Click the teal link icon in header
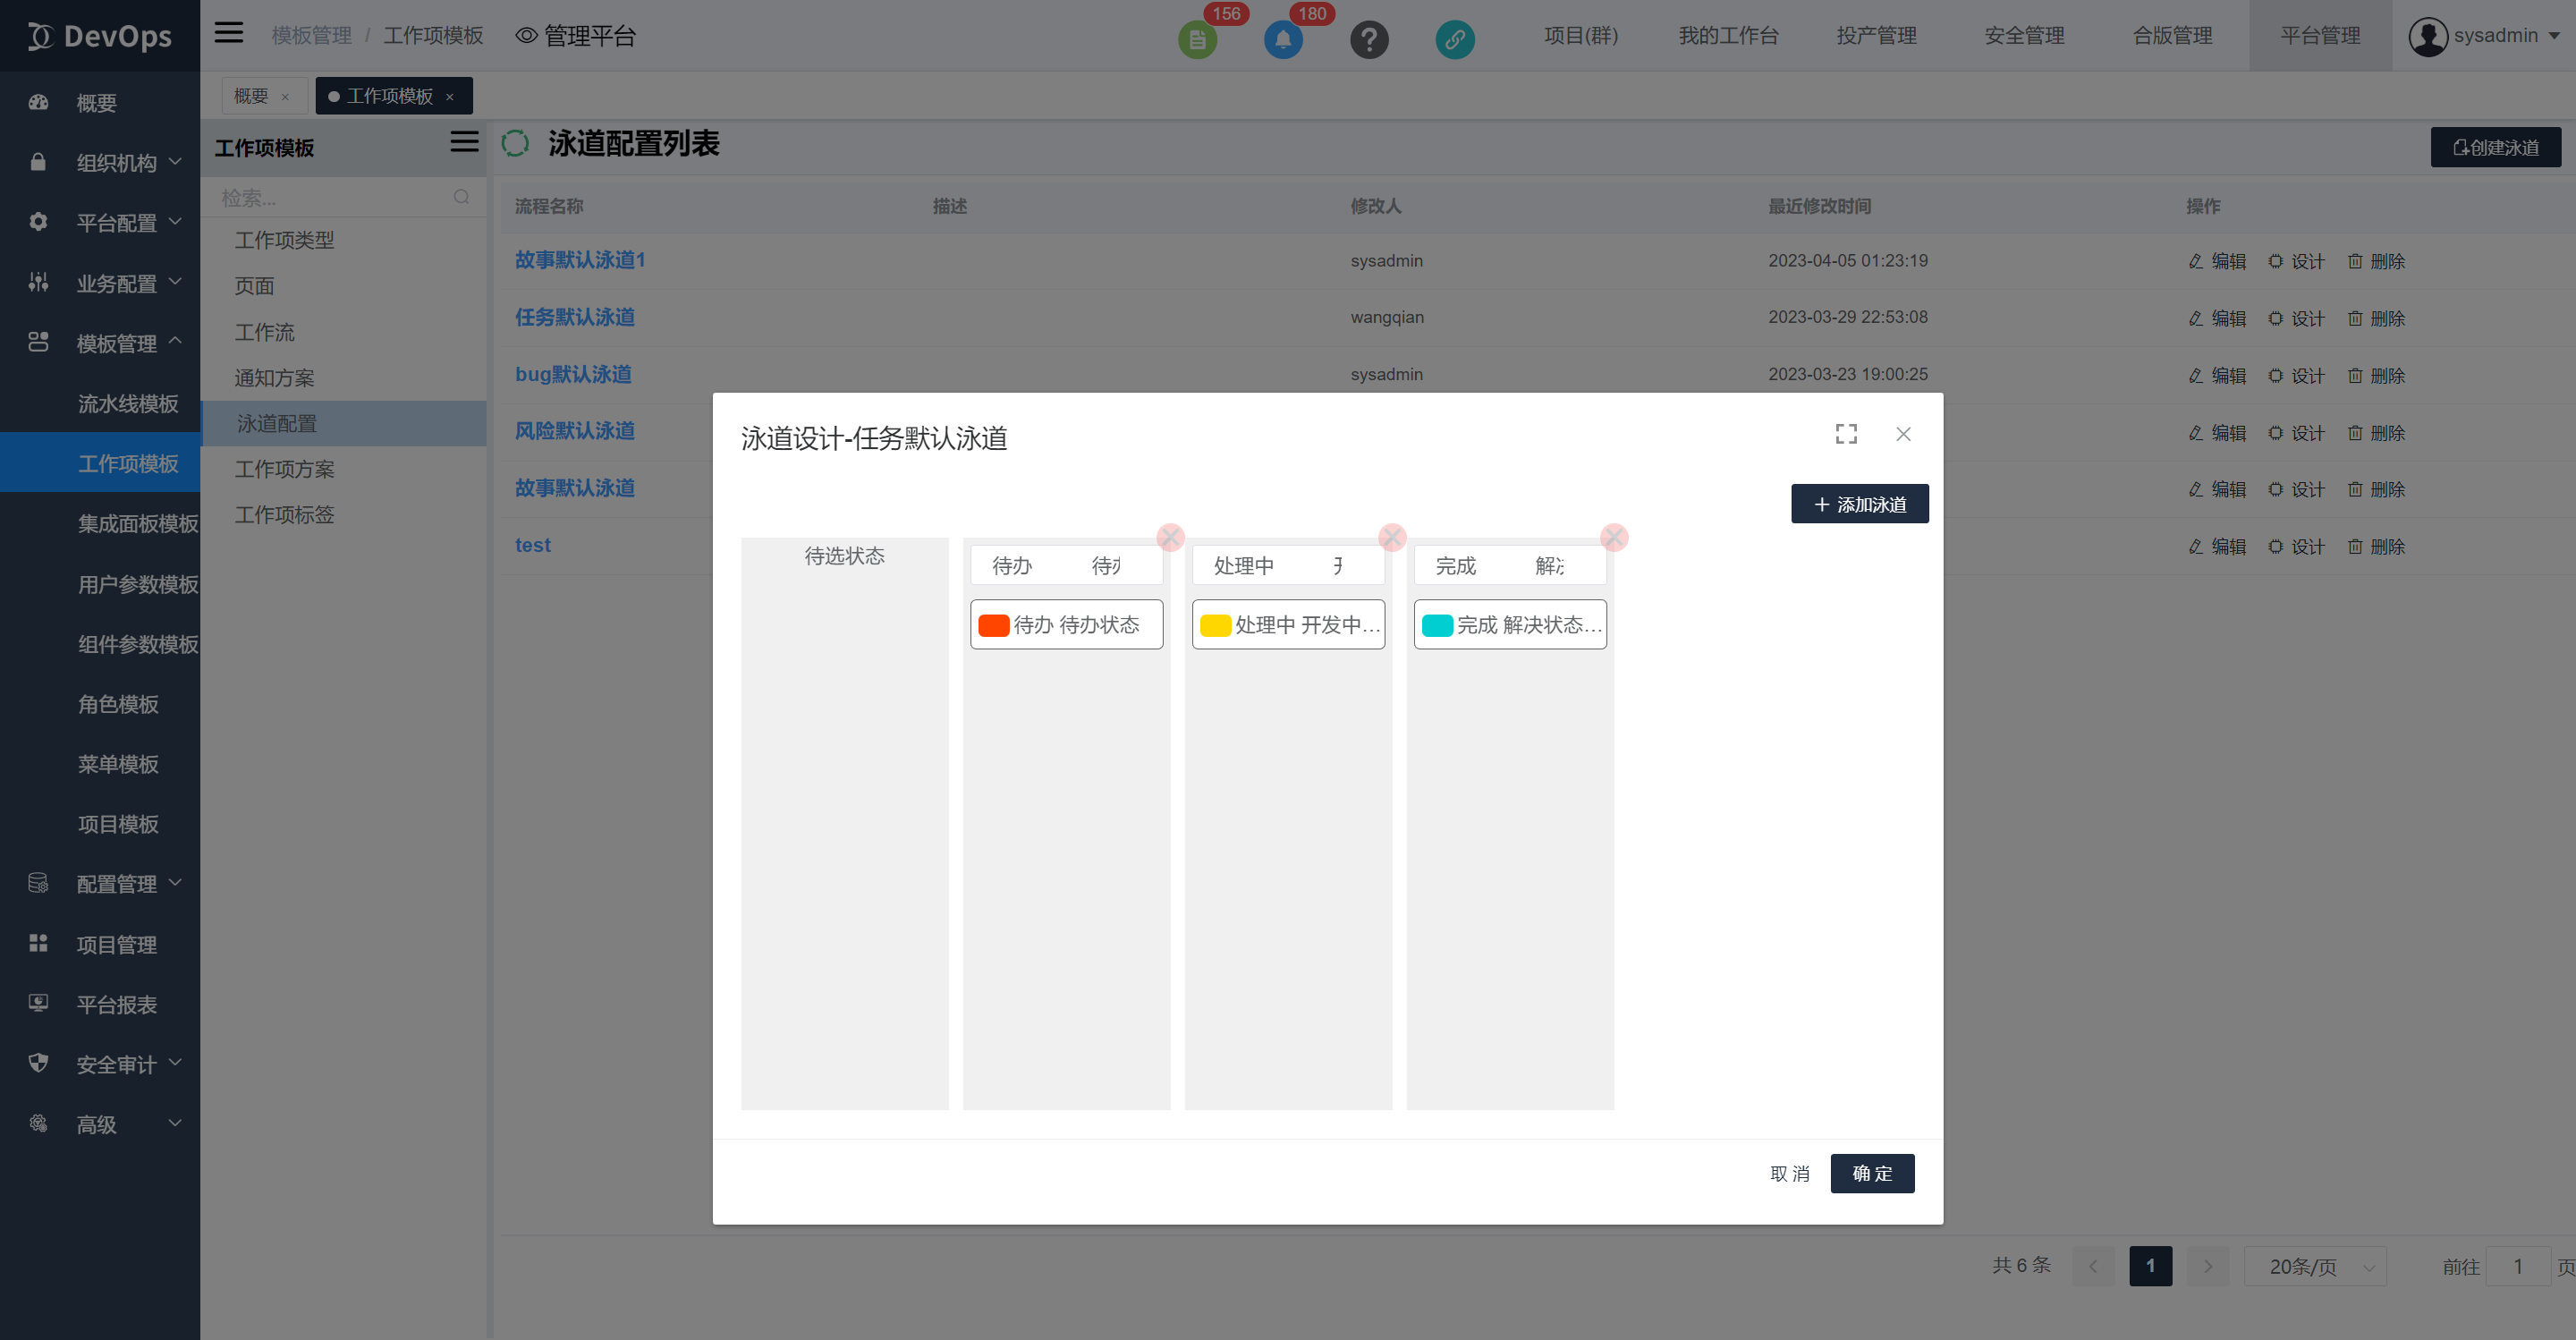The width and height of the screenshot is (2576, 1340). click(x=1455, y=39)
